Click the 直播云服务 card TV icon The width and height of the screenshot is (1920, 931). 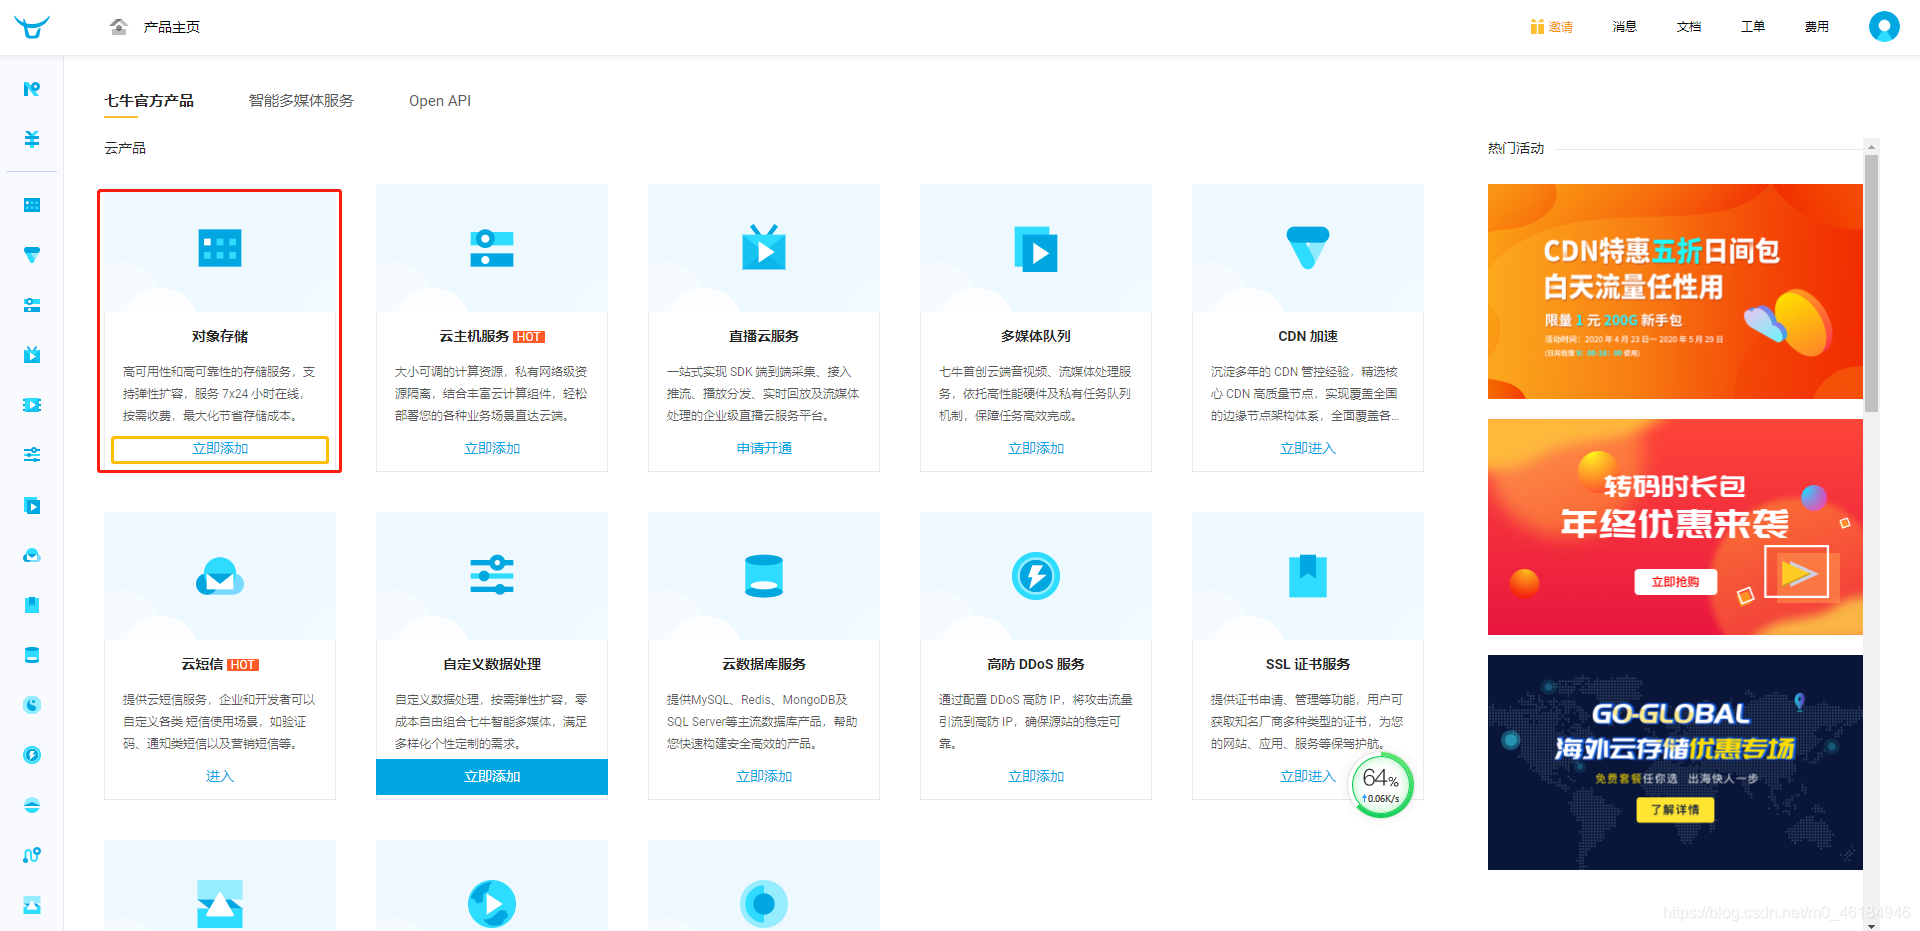(764, 248)
